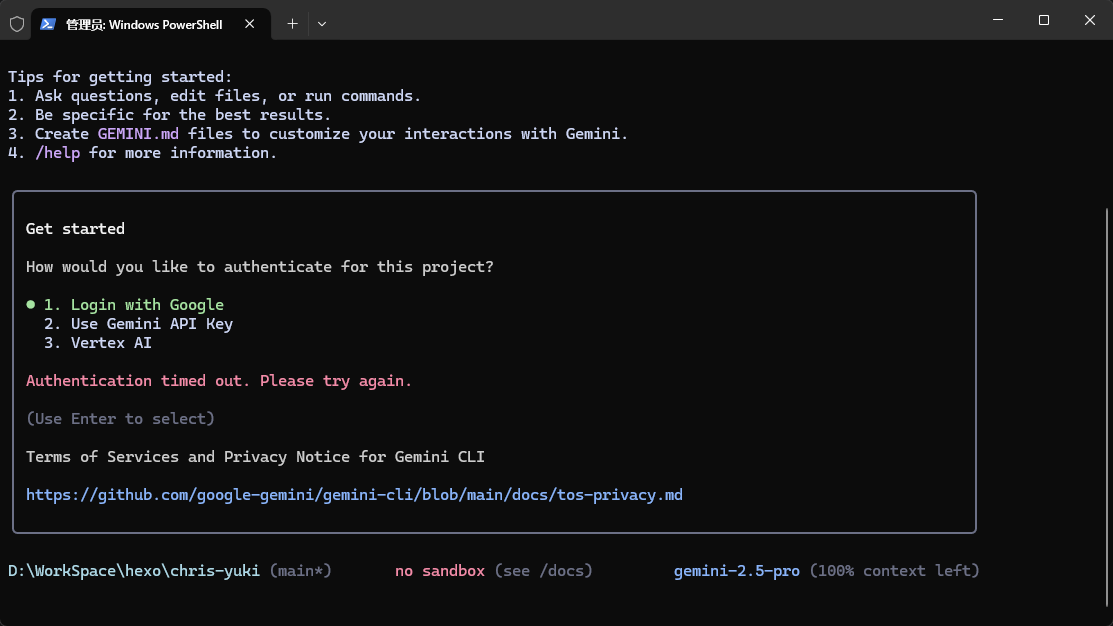Click the PowerShell icon on the tab
The width and height of the screenshot is (1113, 626).
(47, 22)
